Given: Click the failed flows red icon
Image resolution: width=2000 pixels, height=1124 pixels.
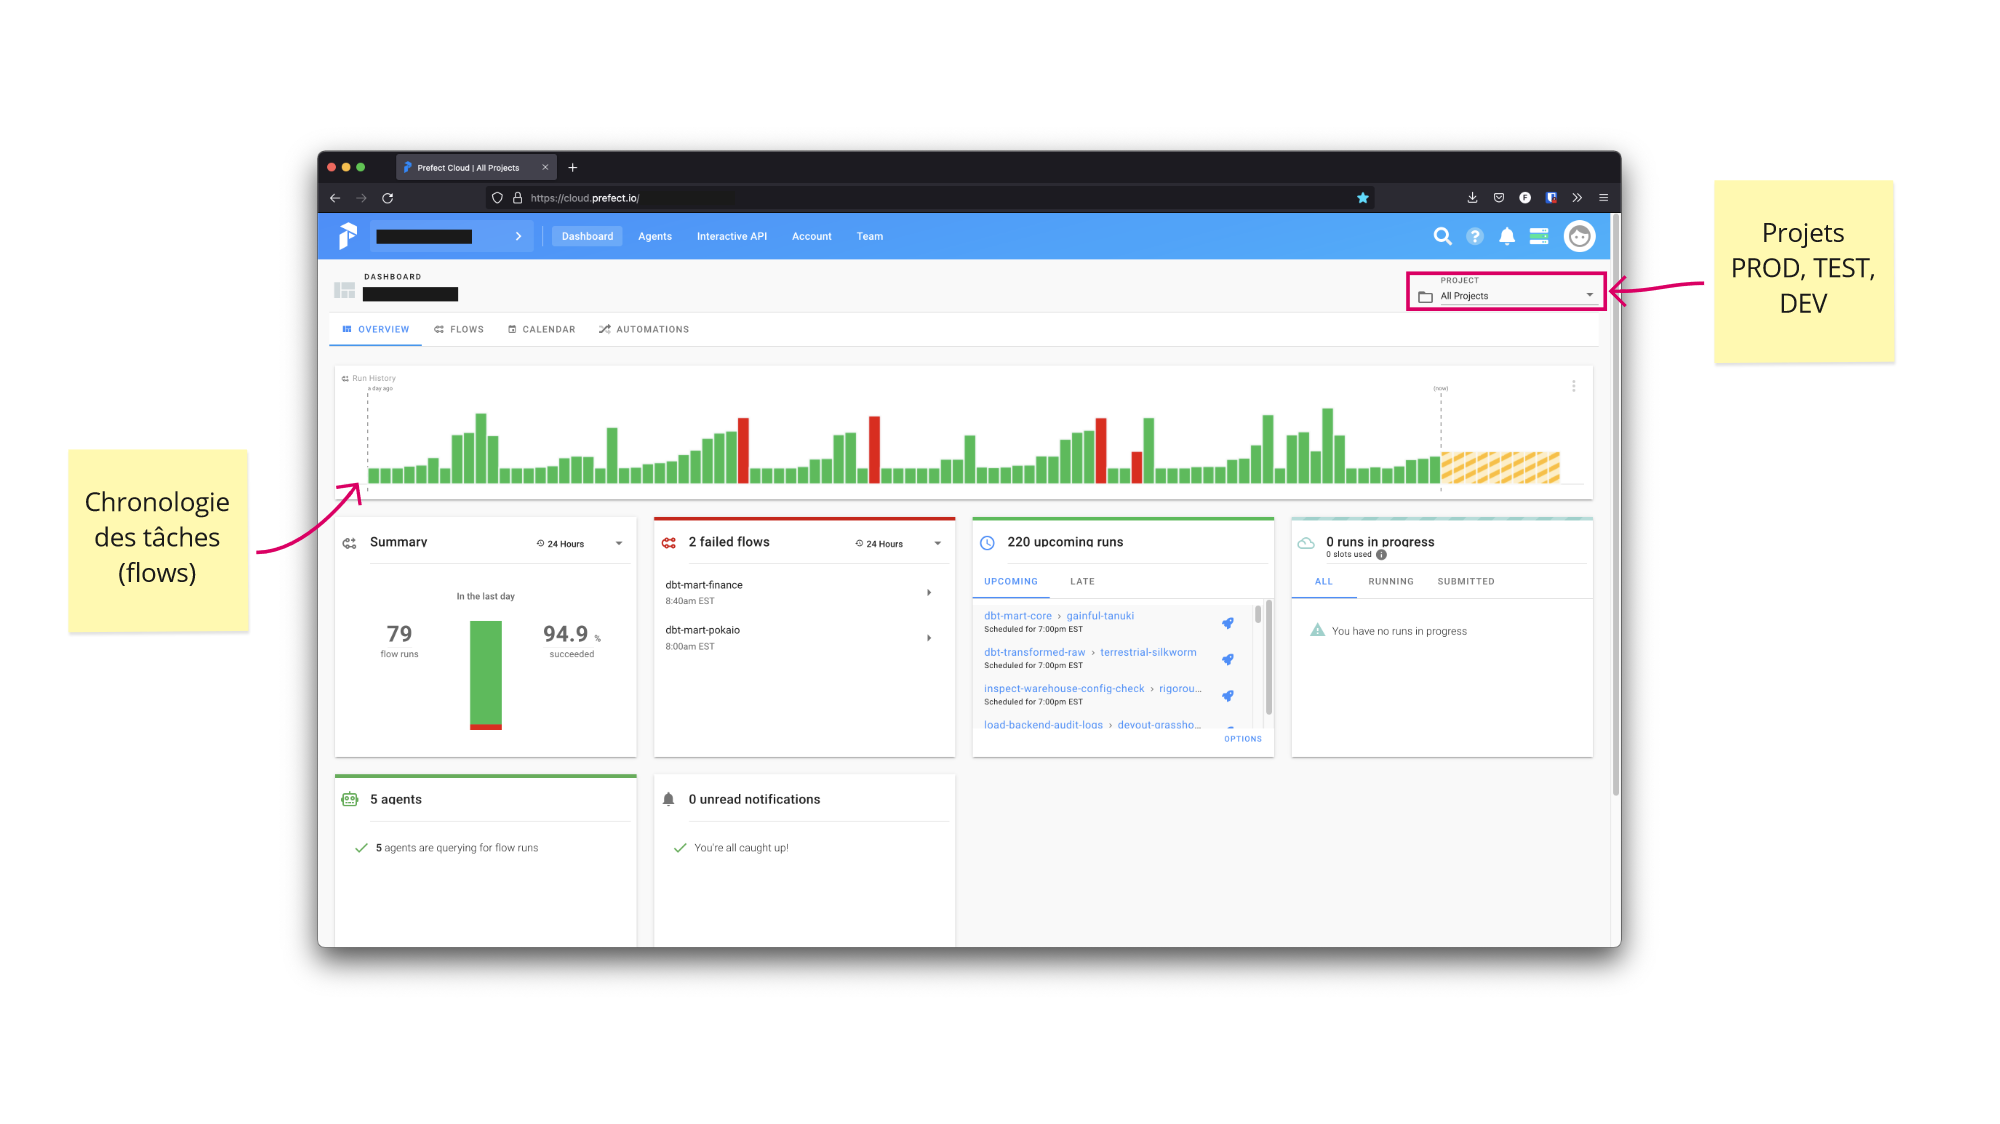Looking at the screenshot, I should [669, 543].
